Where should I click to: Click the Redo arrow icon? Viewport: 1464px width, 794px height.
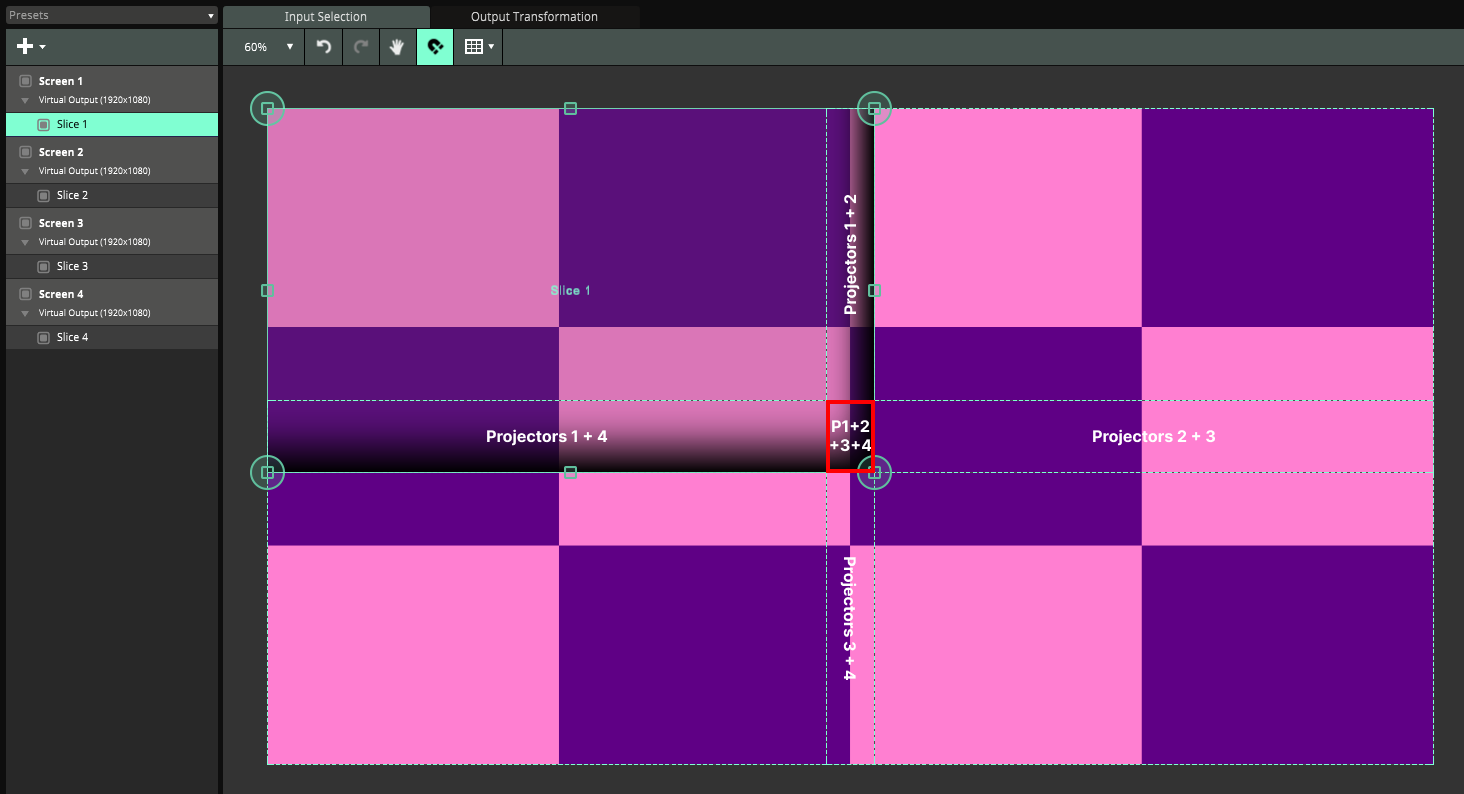(361, 47)
